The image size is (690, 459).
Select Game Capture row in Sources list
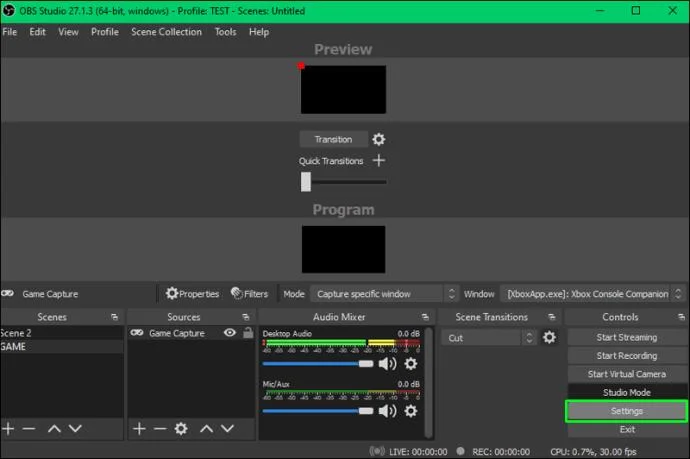pyautogui.click(x=191, y=333)
